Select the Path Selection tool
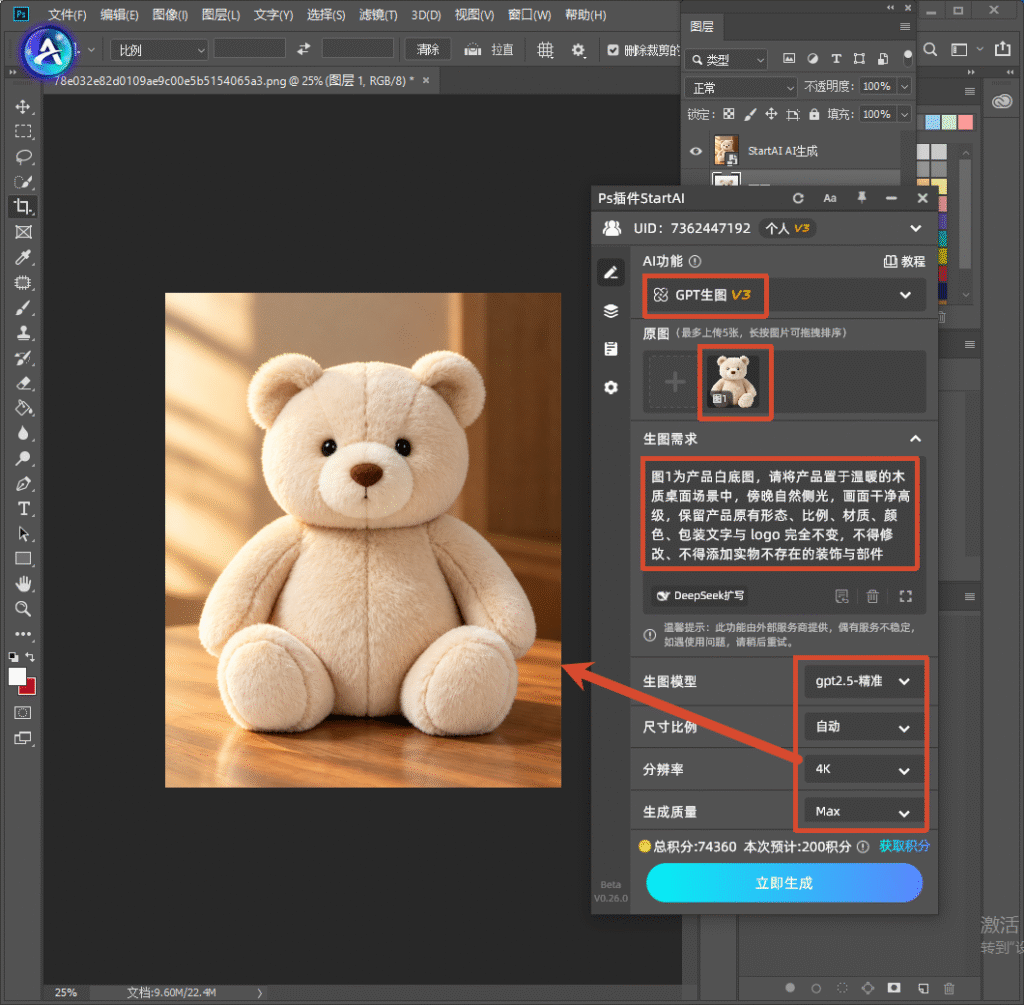This screenshot has width=1024, height=1005. point(23,534)
